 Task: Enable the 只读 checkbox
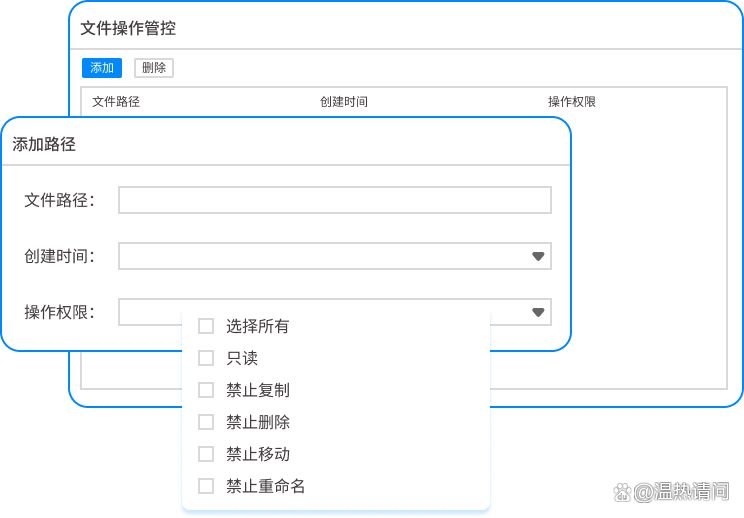(206, 358)
